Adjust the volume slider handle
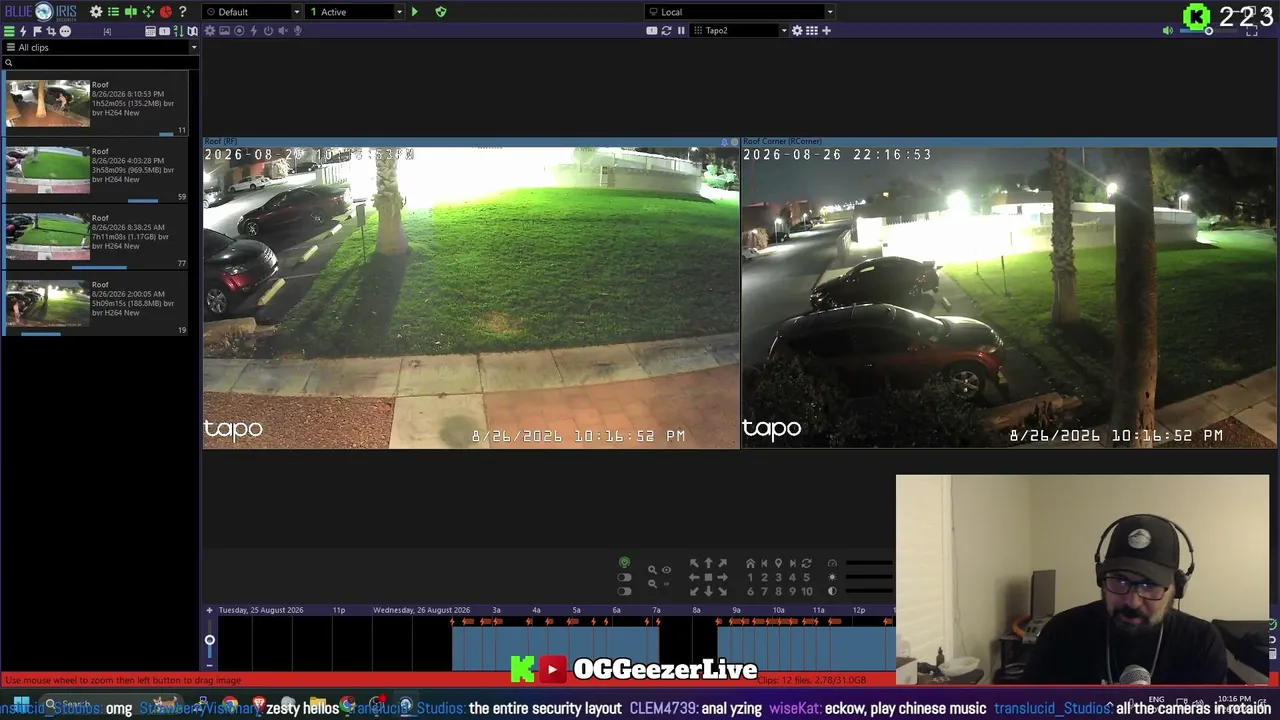Viewport: 1280px width, 720px height. [x=1208, y=31]
